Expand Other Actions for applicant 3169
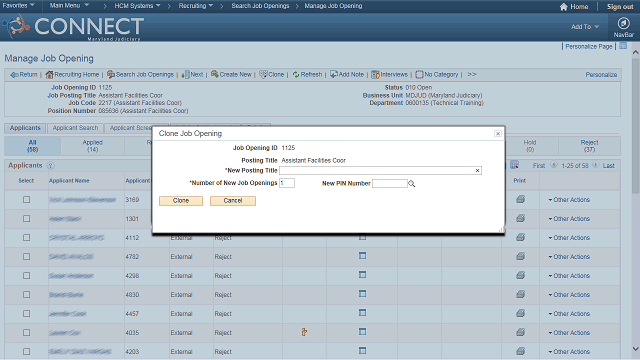Screen dimensions: 640x360 (569, 200)
